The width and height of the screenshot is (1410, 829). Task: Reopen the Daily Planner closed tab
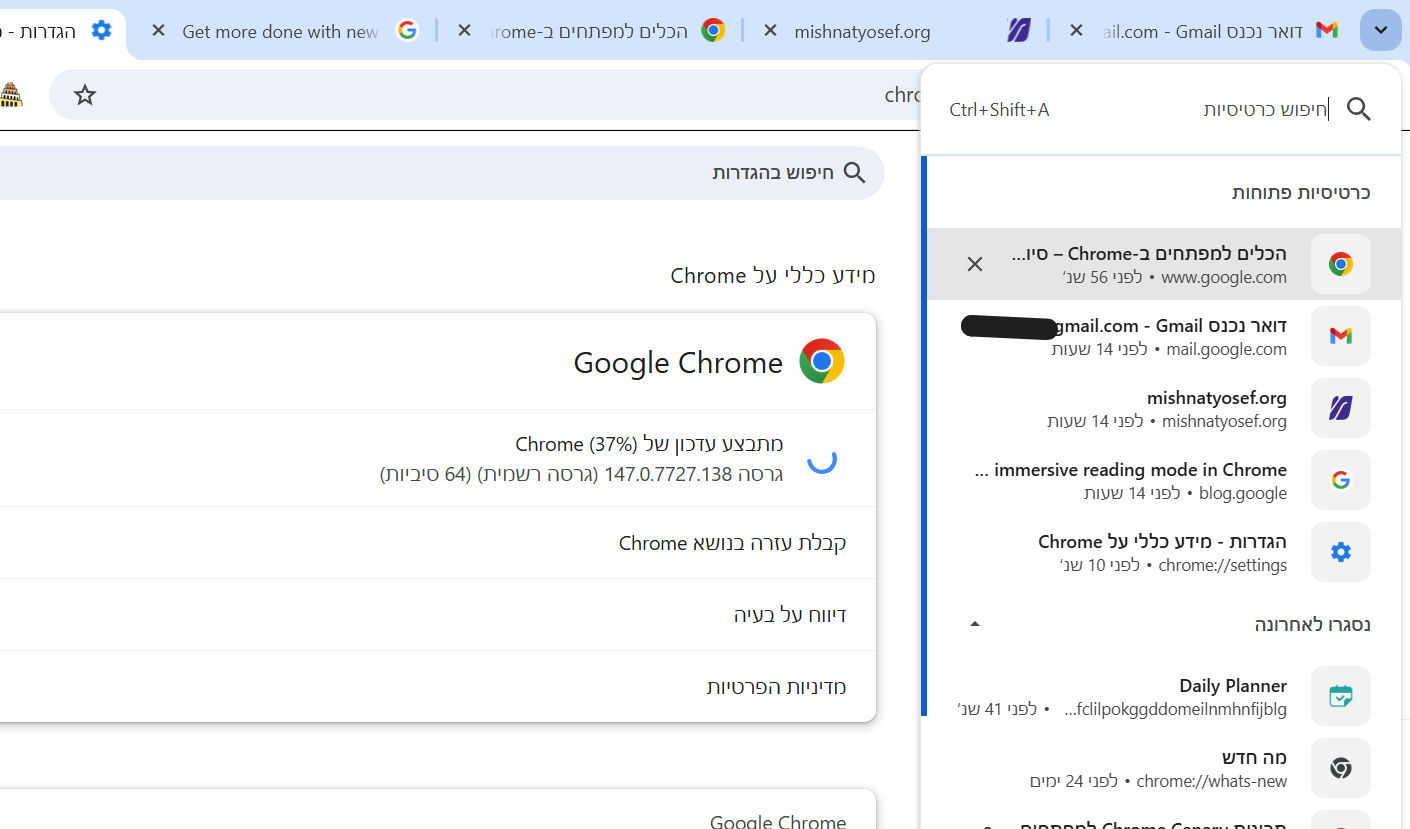(1164, 696)
